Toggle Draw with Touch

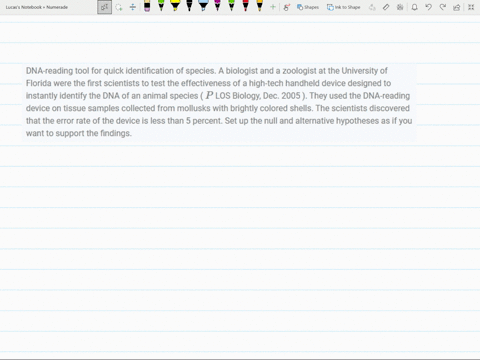pos(286,7)
